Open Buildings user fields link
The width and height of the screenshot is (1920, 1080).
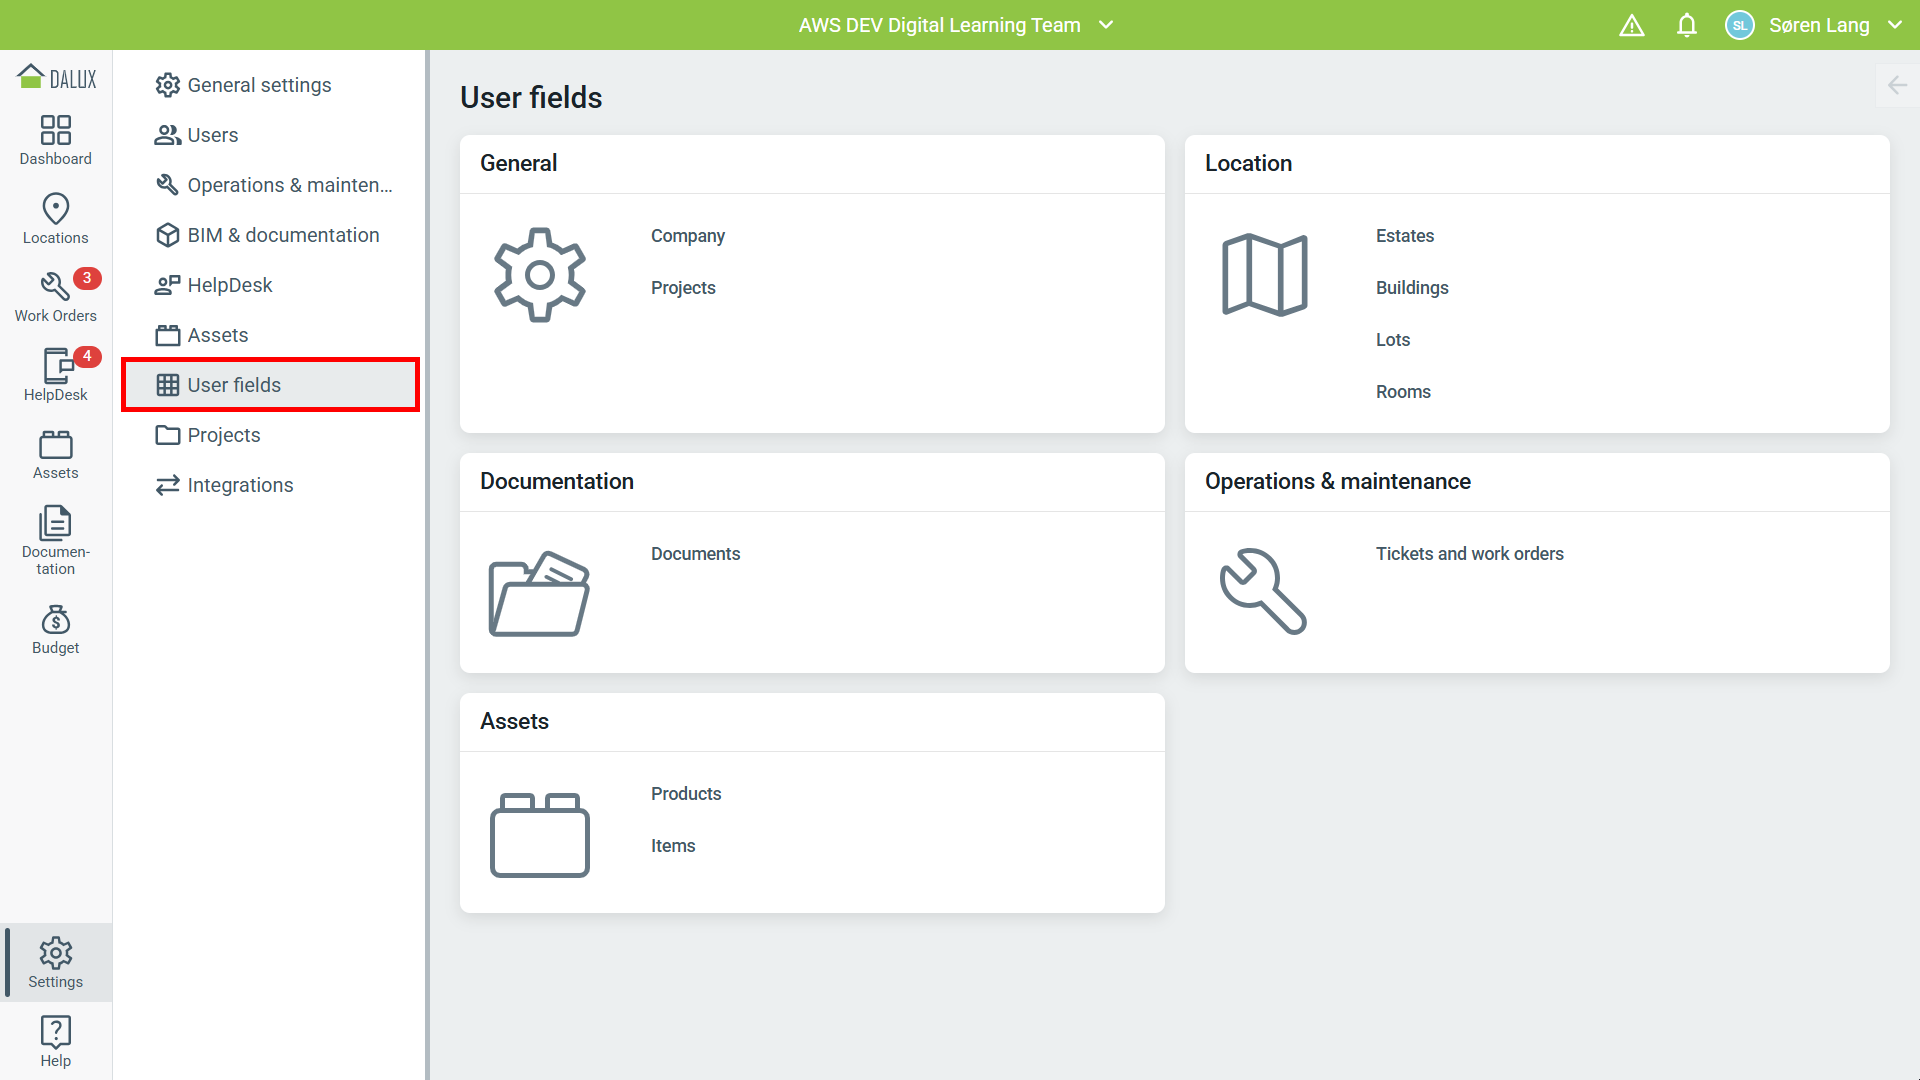click(1411, 288)
